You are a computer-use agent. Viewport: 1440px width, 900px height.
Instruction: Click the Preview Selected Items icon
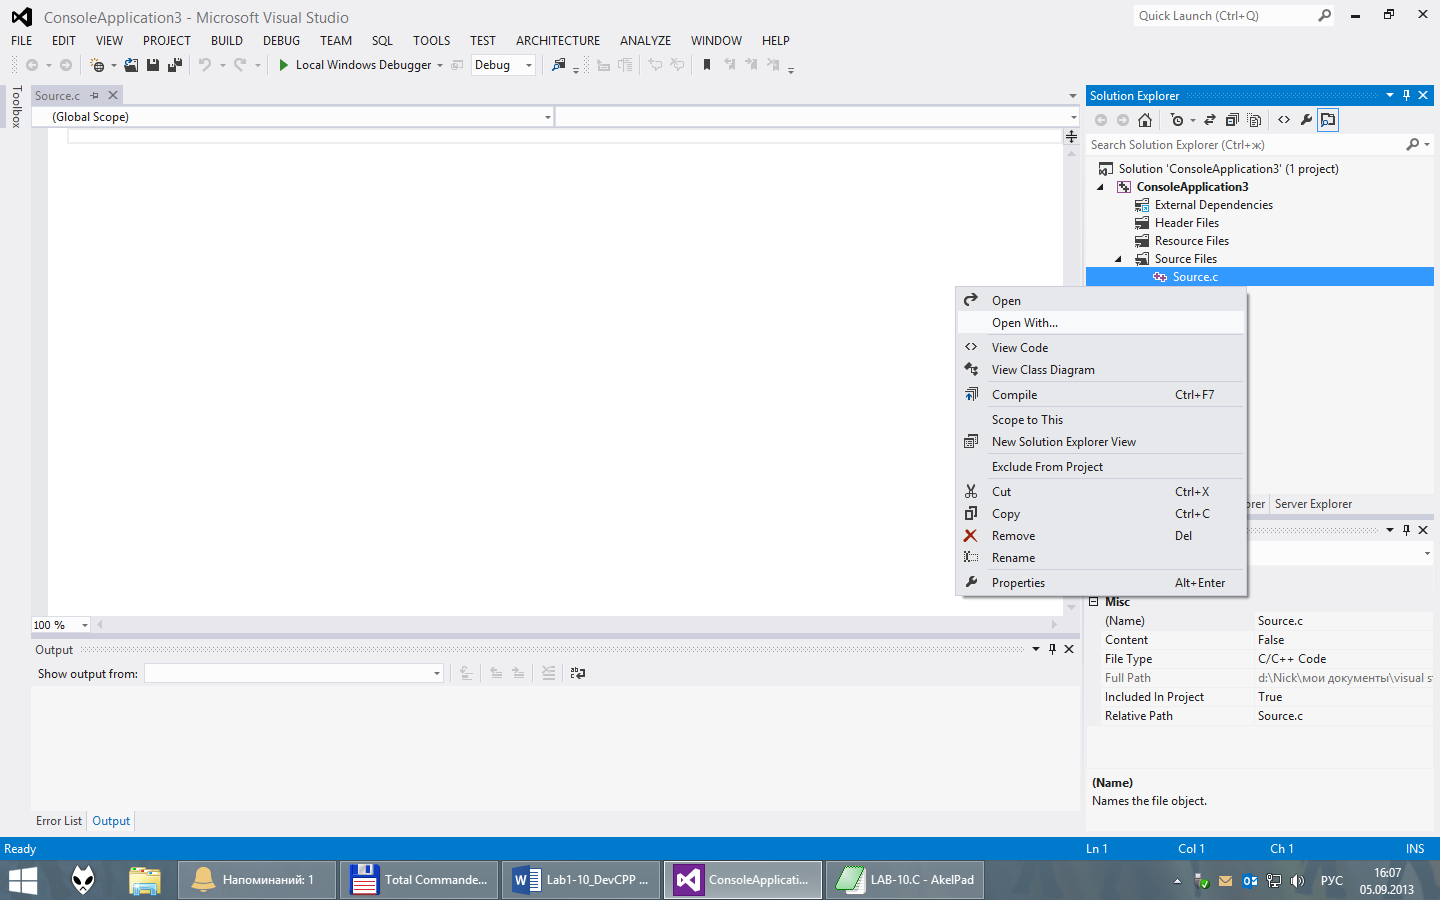(x=1328, y=120)
